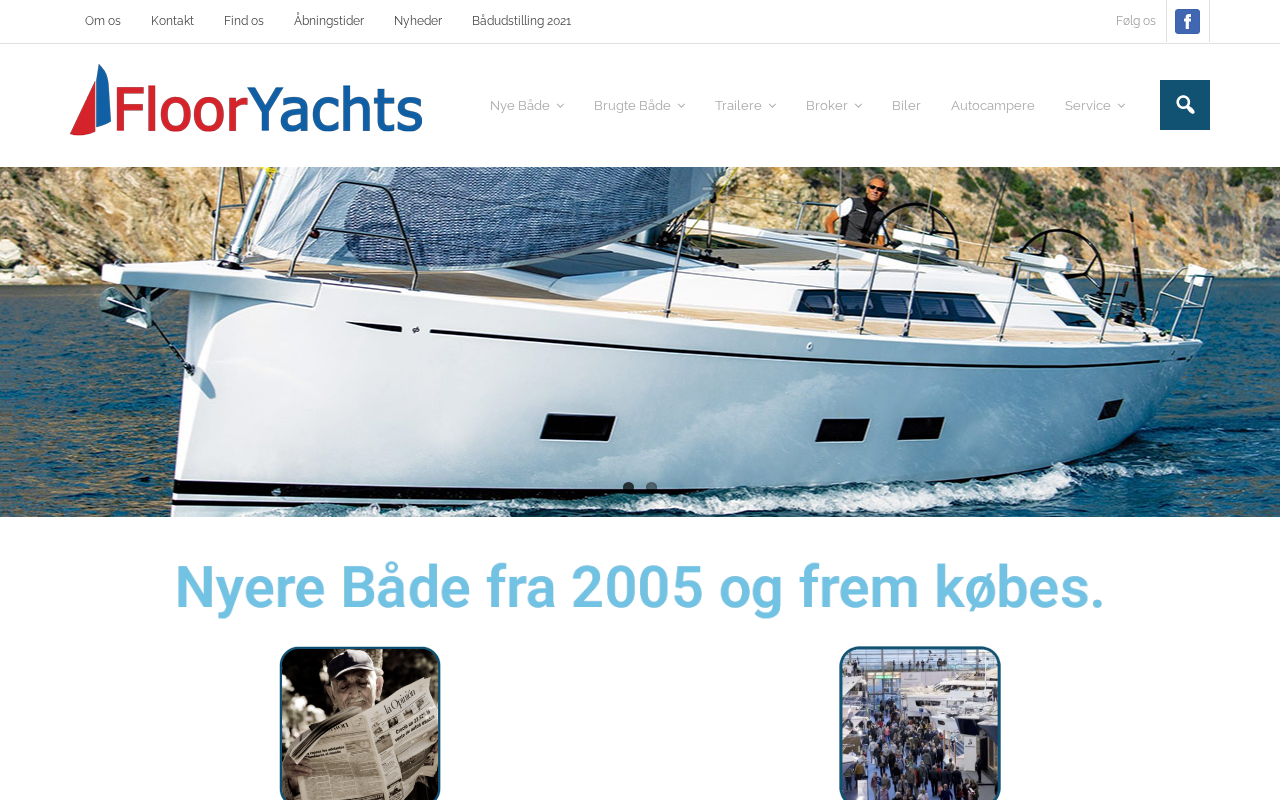Open the Om os link
Viewport: 1280px width, 800px height.
pyautogui.click(x=103, y=21)
